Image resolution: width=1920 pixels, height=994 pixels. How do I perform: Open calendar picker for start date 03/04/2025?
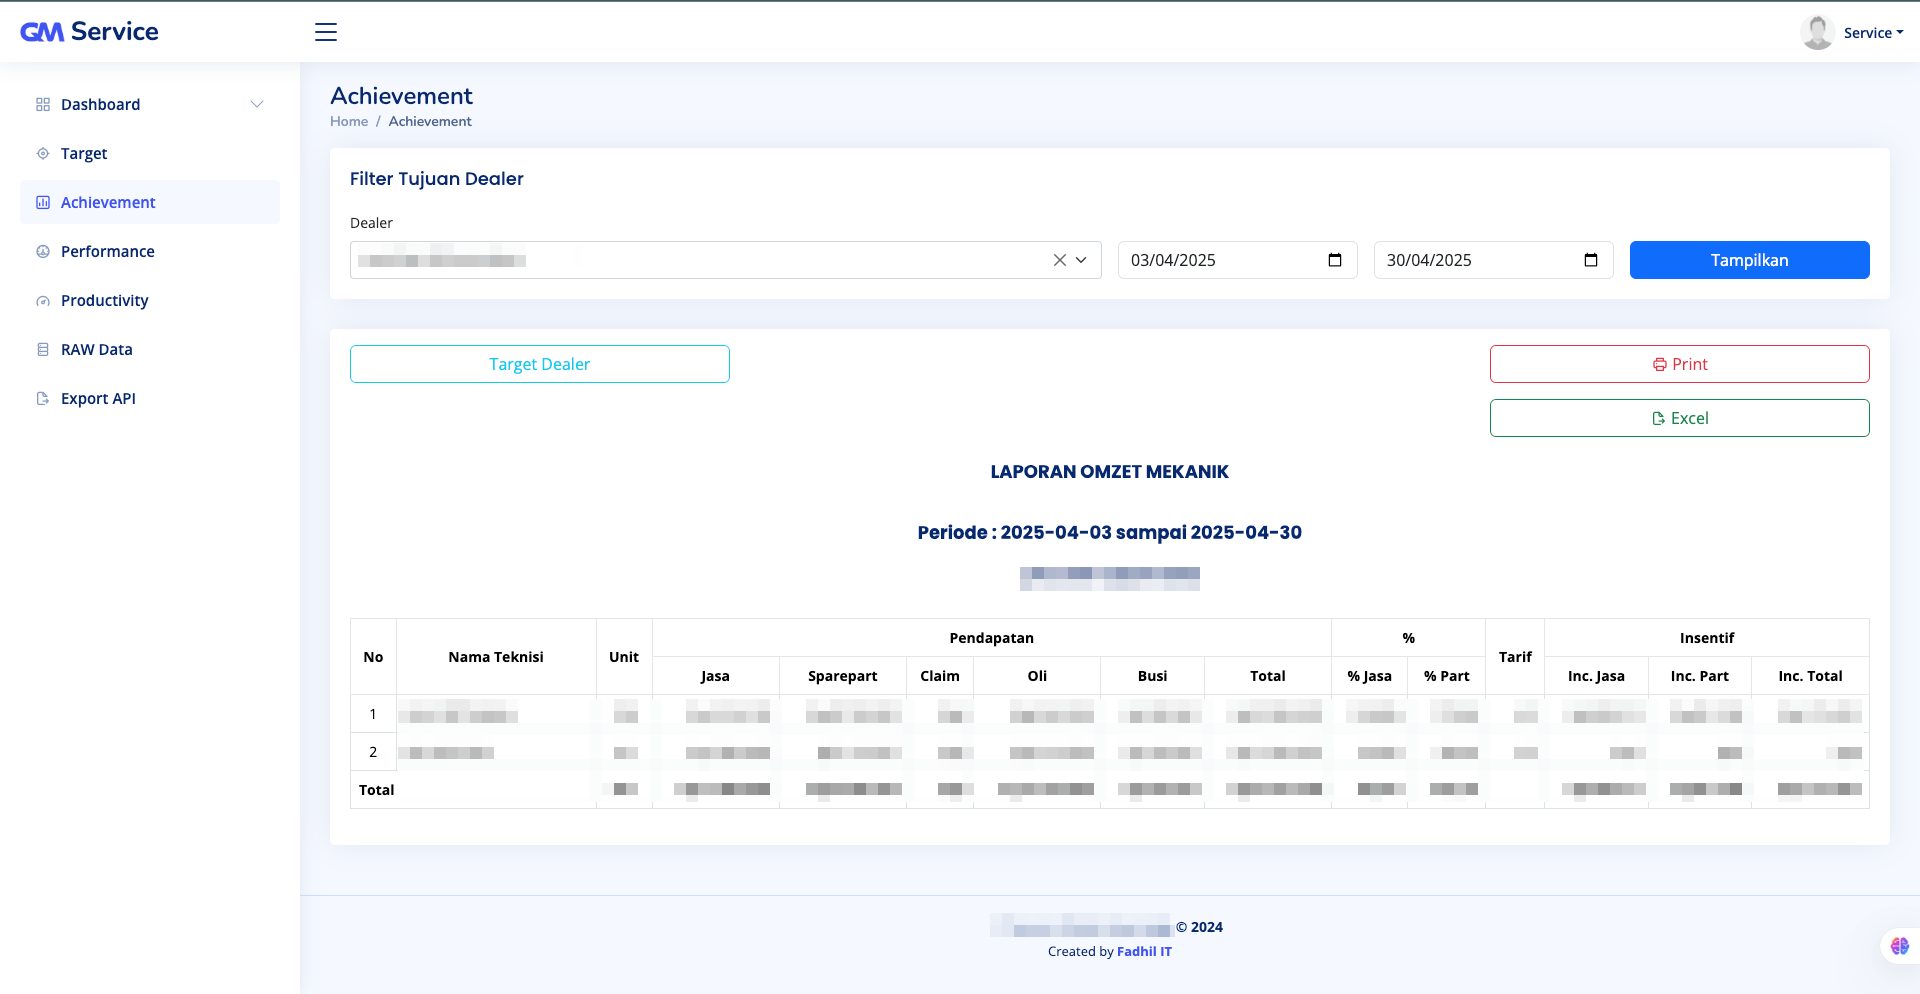[1335, 260]
